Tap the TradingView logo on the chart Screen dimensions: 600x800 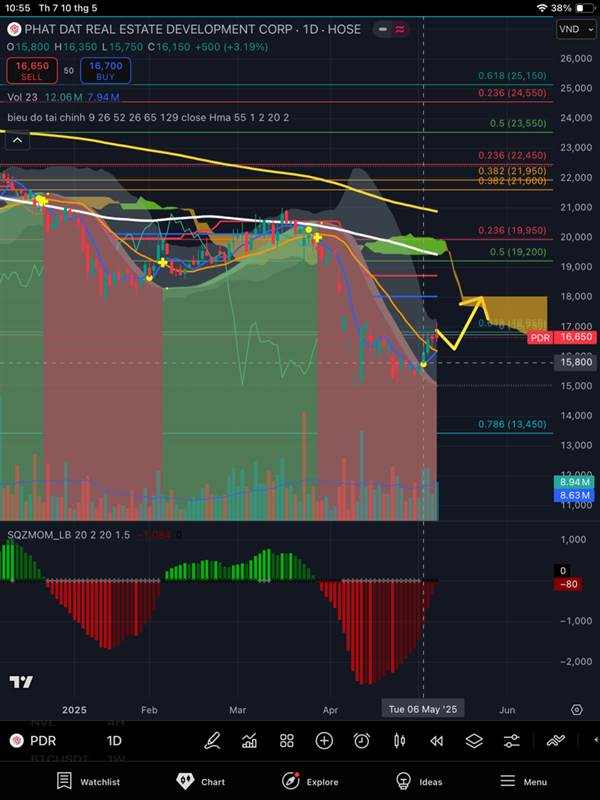21,682
